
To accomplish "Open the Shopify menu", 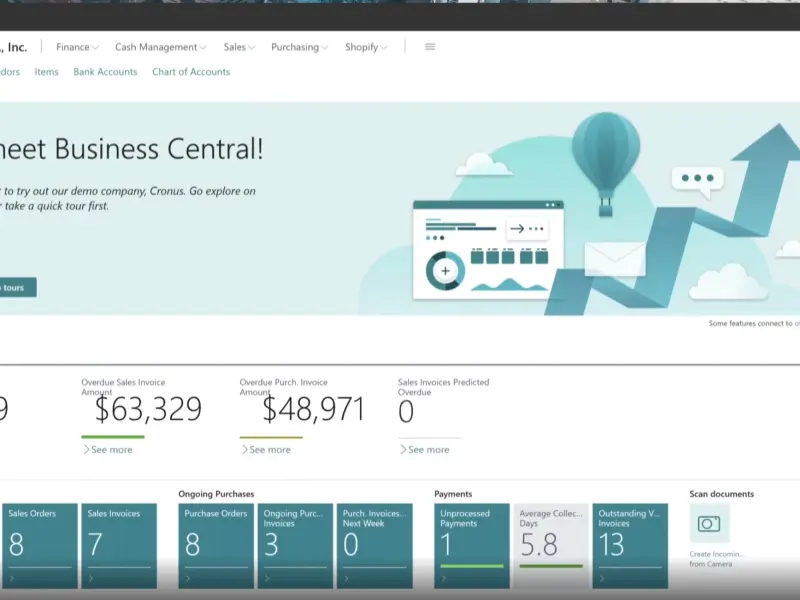I will pyautogui.click(x=366, y=47).
